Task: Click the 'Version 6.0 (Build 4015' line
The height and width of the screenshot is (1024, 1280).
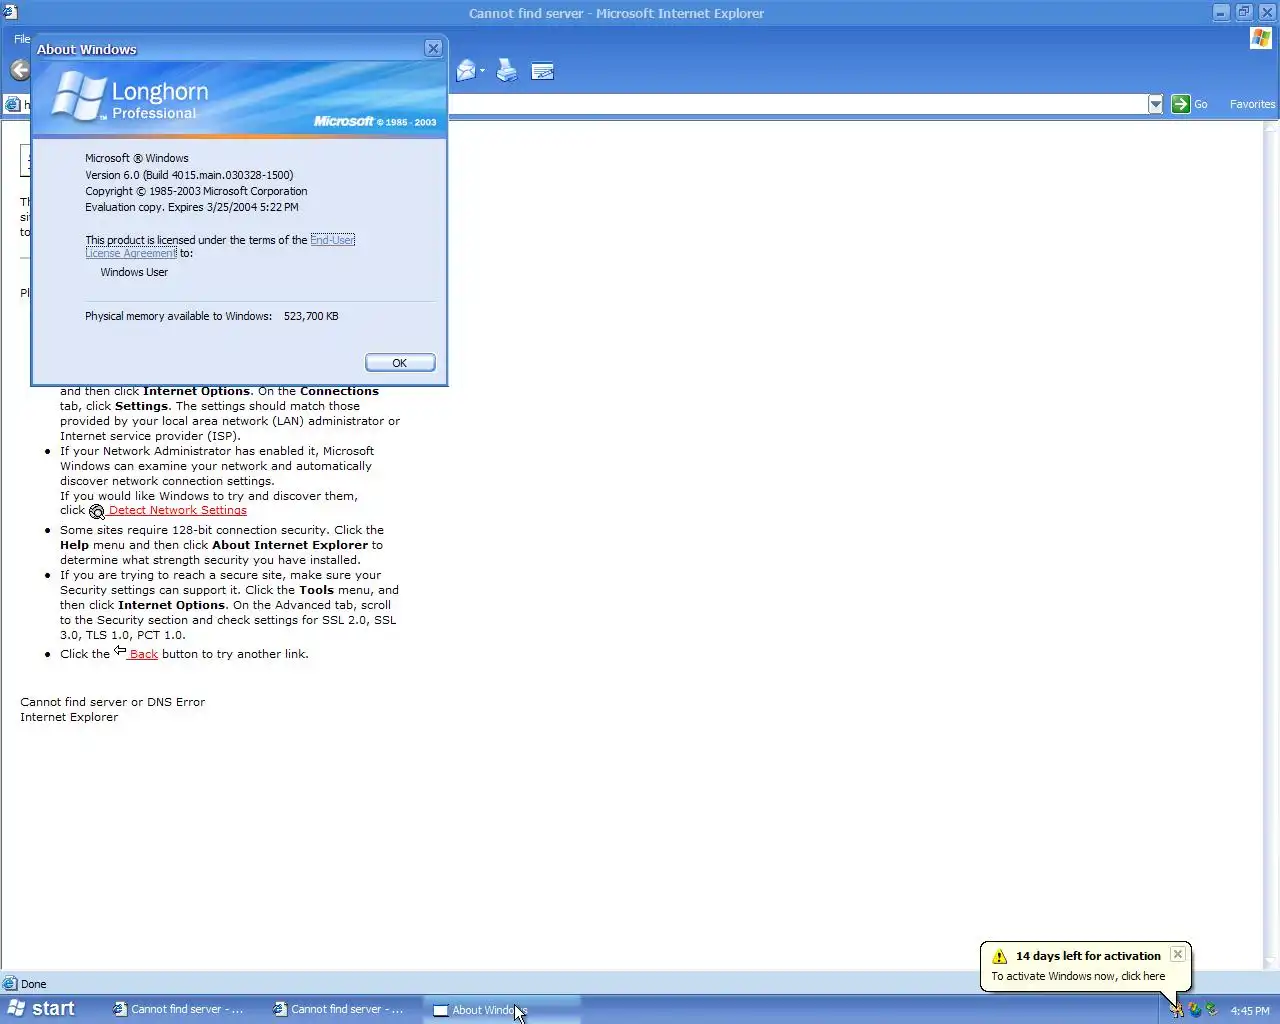Action: tap(189, 175)
